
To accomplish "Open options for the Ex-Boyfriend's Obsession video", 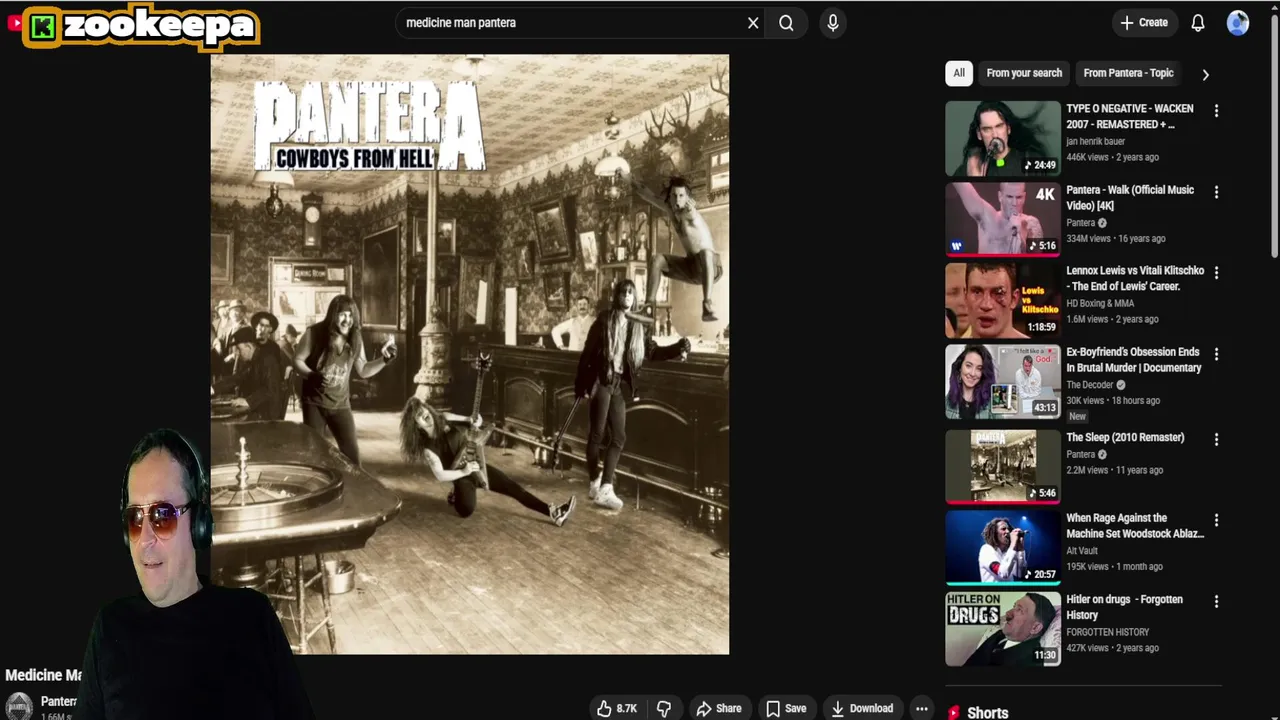I will point(1216,354).
